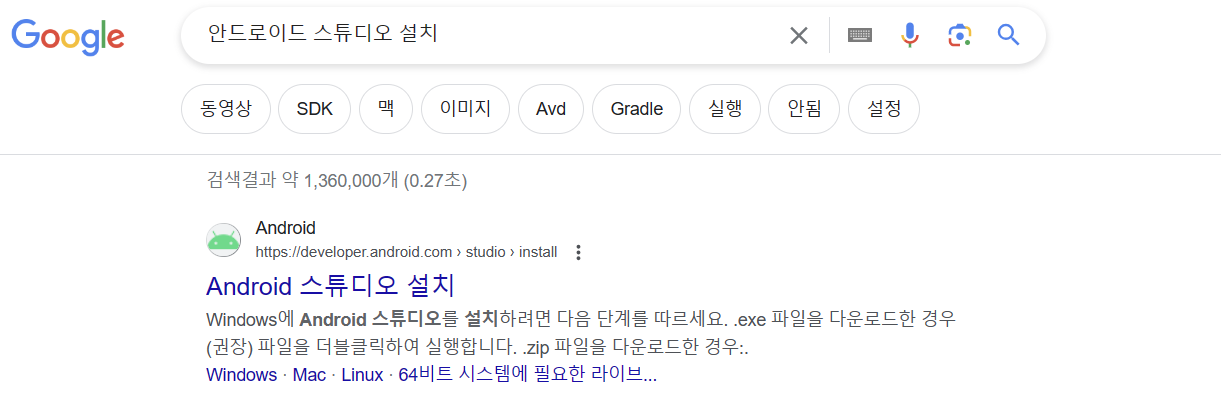The height and width of the screenshot is (405, 1221).
Task: Open the Windows sitelink
Action: pos(241,375)
